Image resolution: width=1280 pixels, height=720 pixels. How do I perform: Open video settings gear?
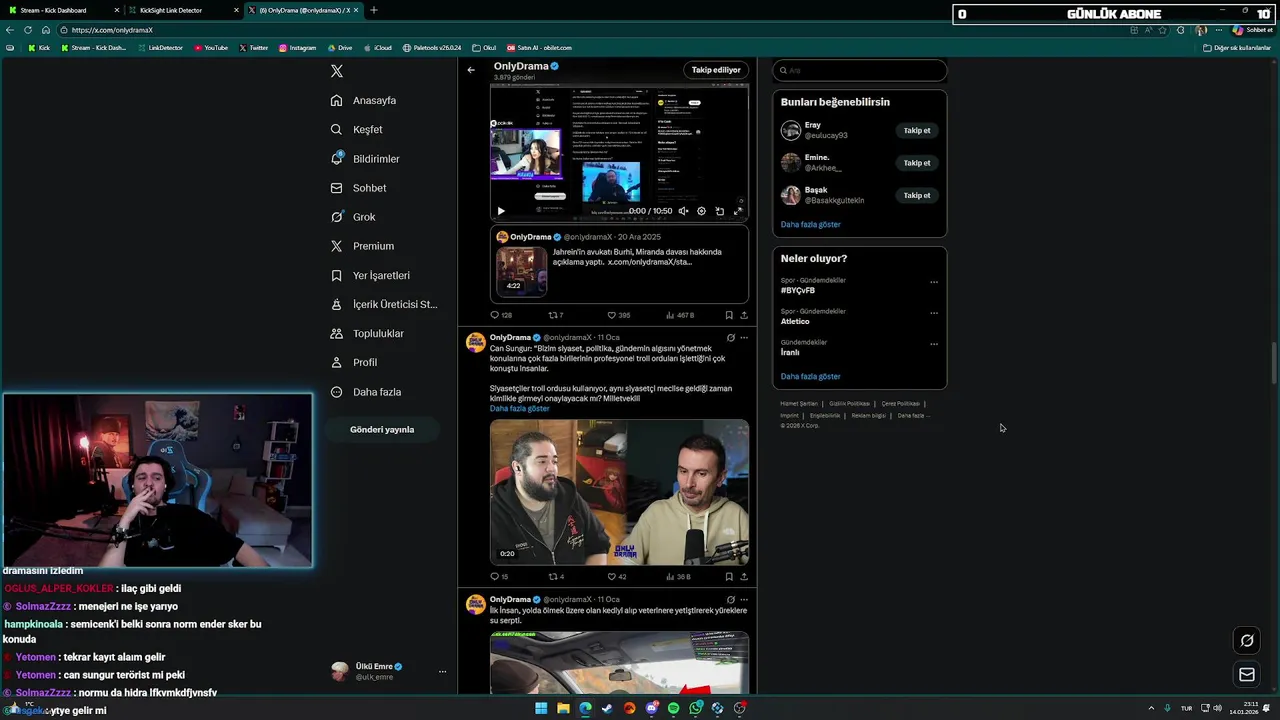(701, 211)
